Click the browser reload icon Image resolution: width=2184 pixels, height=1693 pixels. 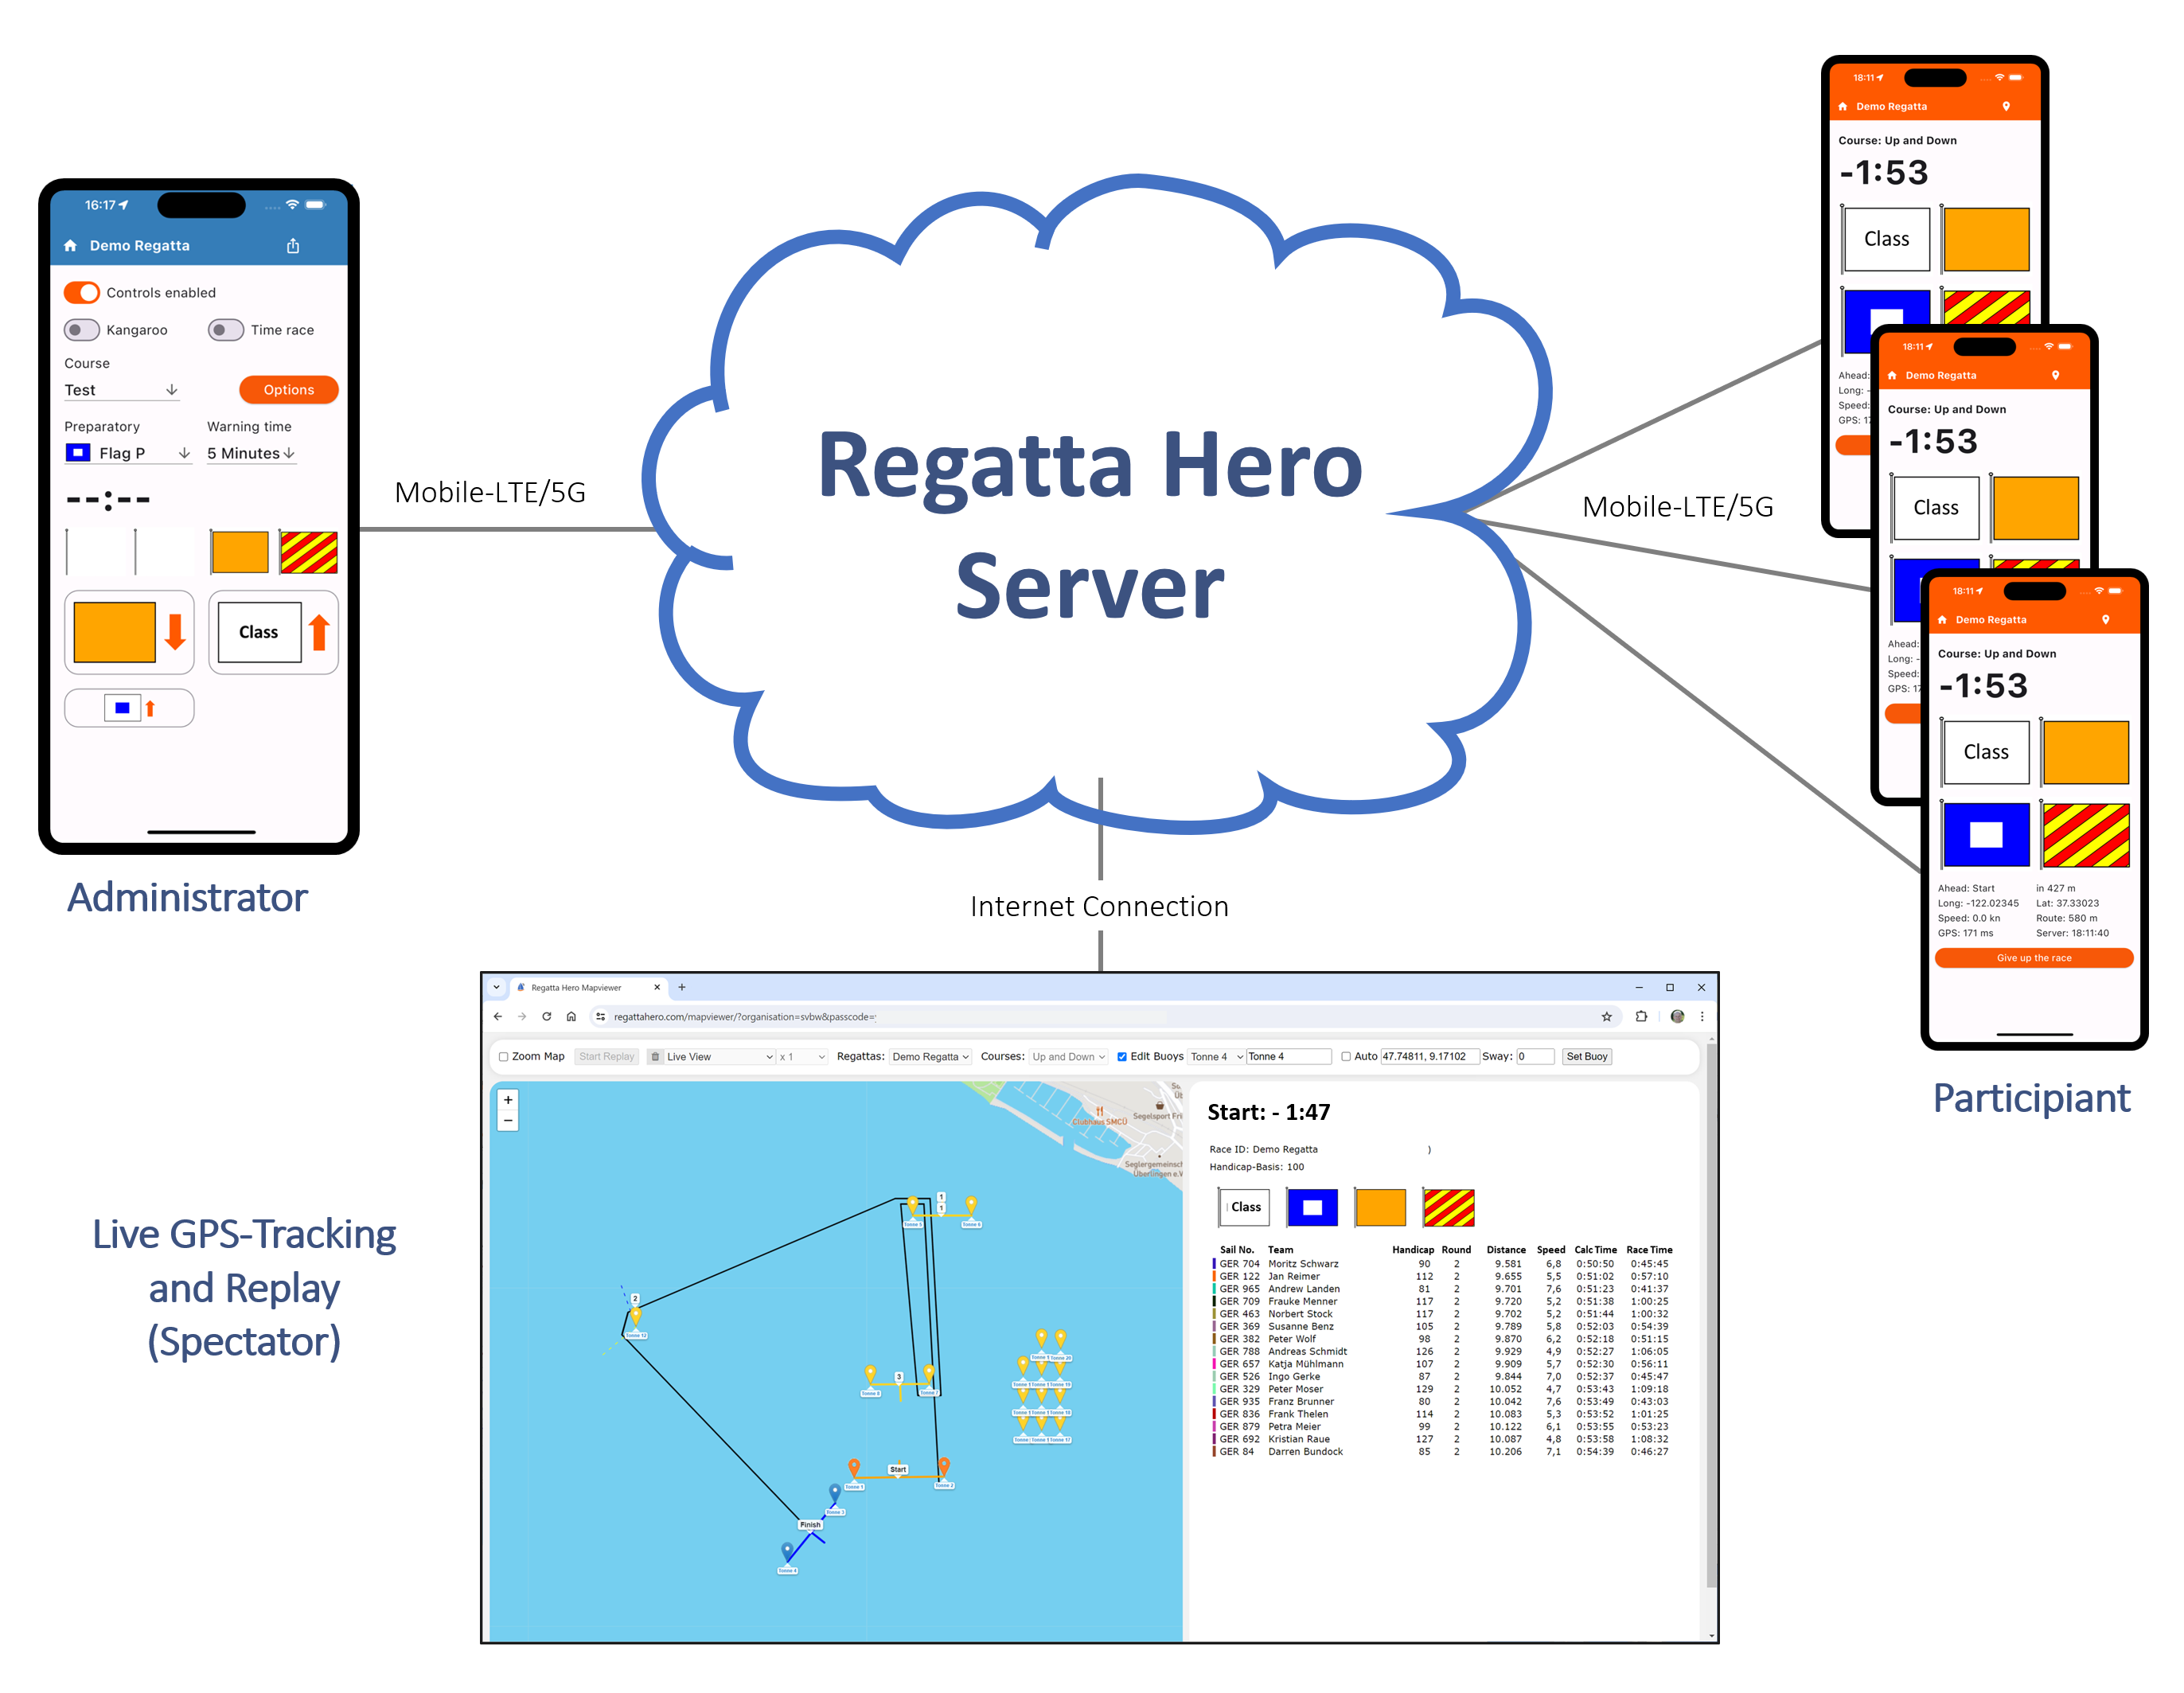click(547, 1016)
